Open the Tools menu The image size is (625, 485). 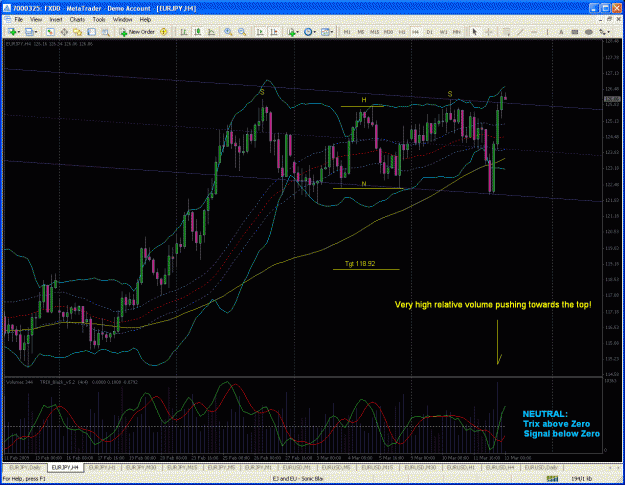click(x=99, y=20)
